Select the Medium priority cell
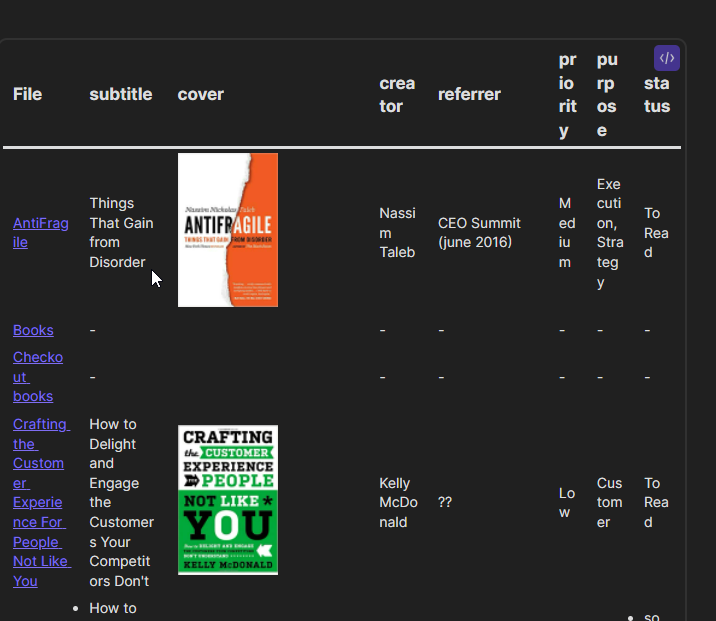Screen dimensions: 716x621 point(567,233)
